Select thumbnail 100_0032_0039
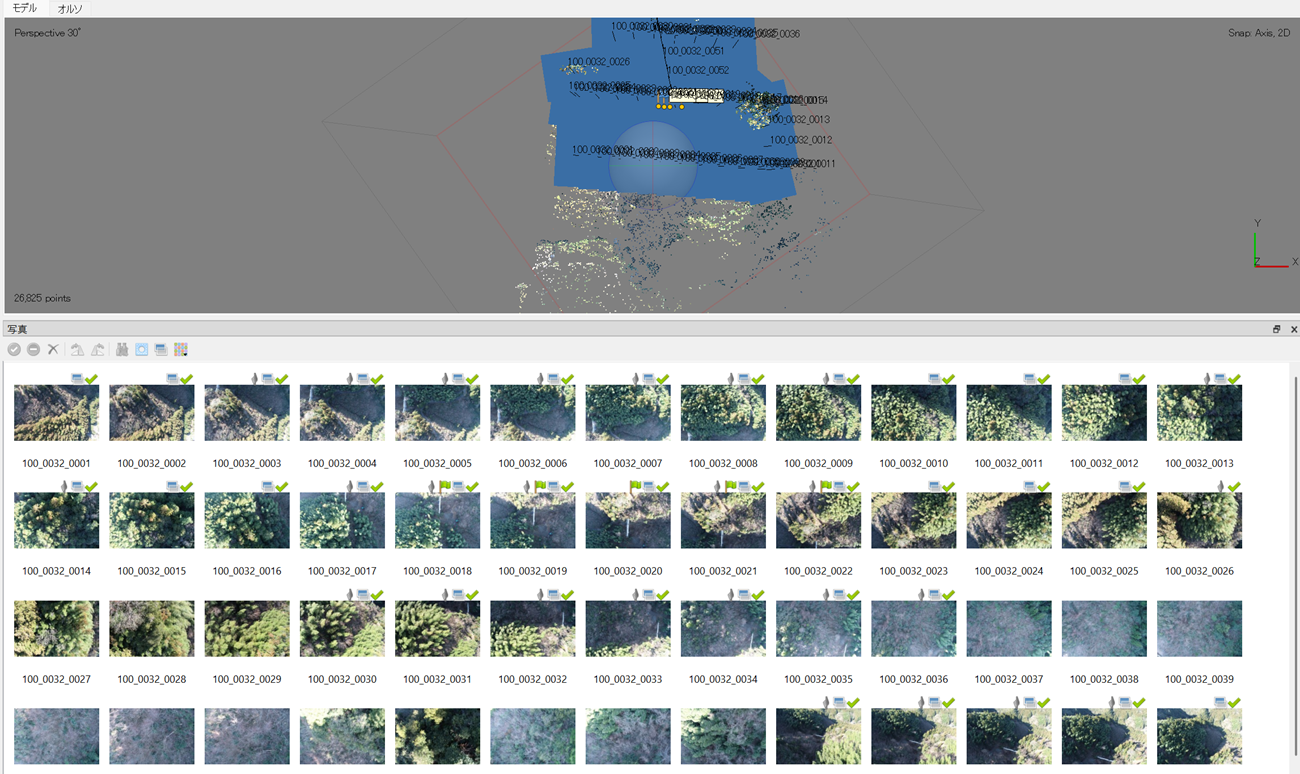 coord(1199,629)
